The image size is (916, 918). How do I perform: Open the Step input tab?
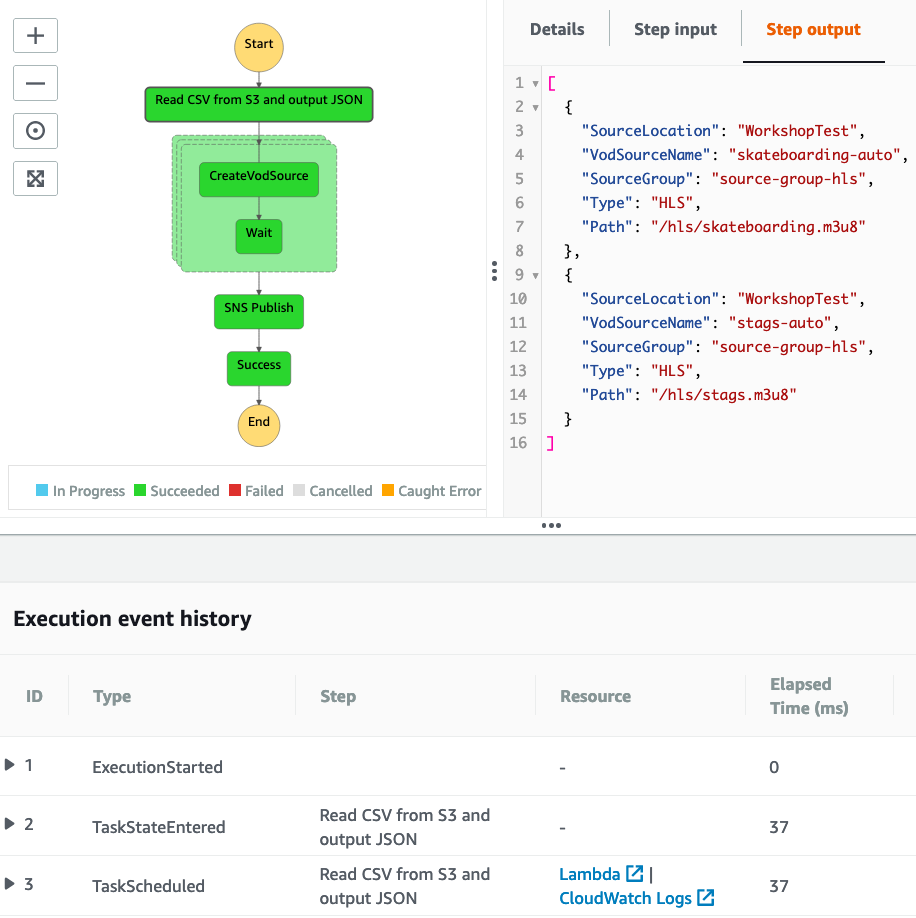point(675,30)
